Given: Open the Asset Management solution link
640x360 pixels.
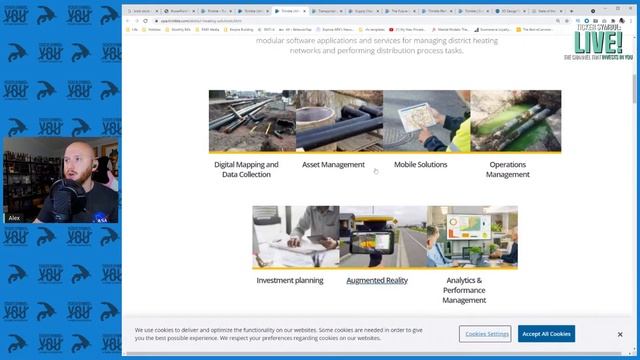Looking at the screenshot, I should pyautogui.click(x=333, y=164).
